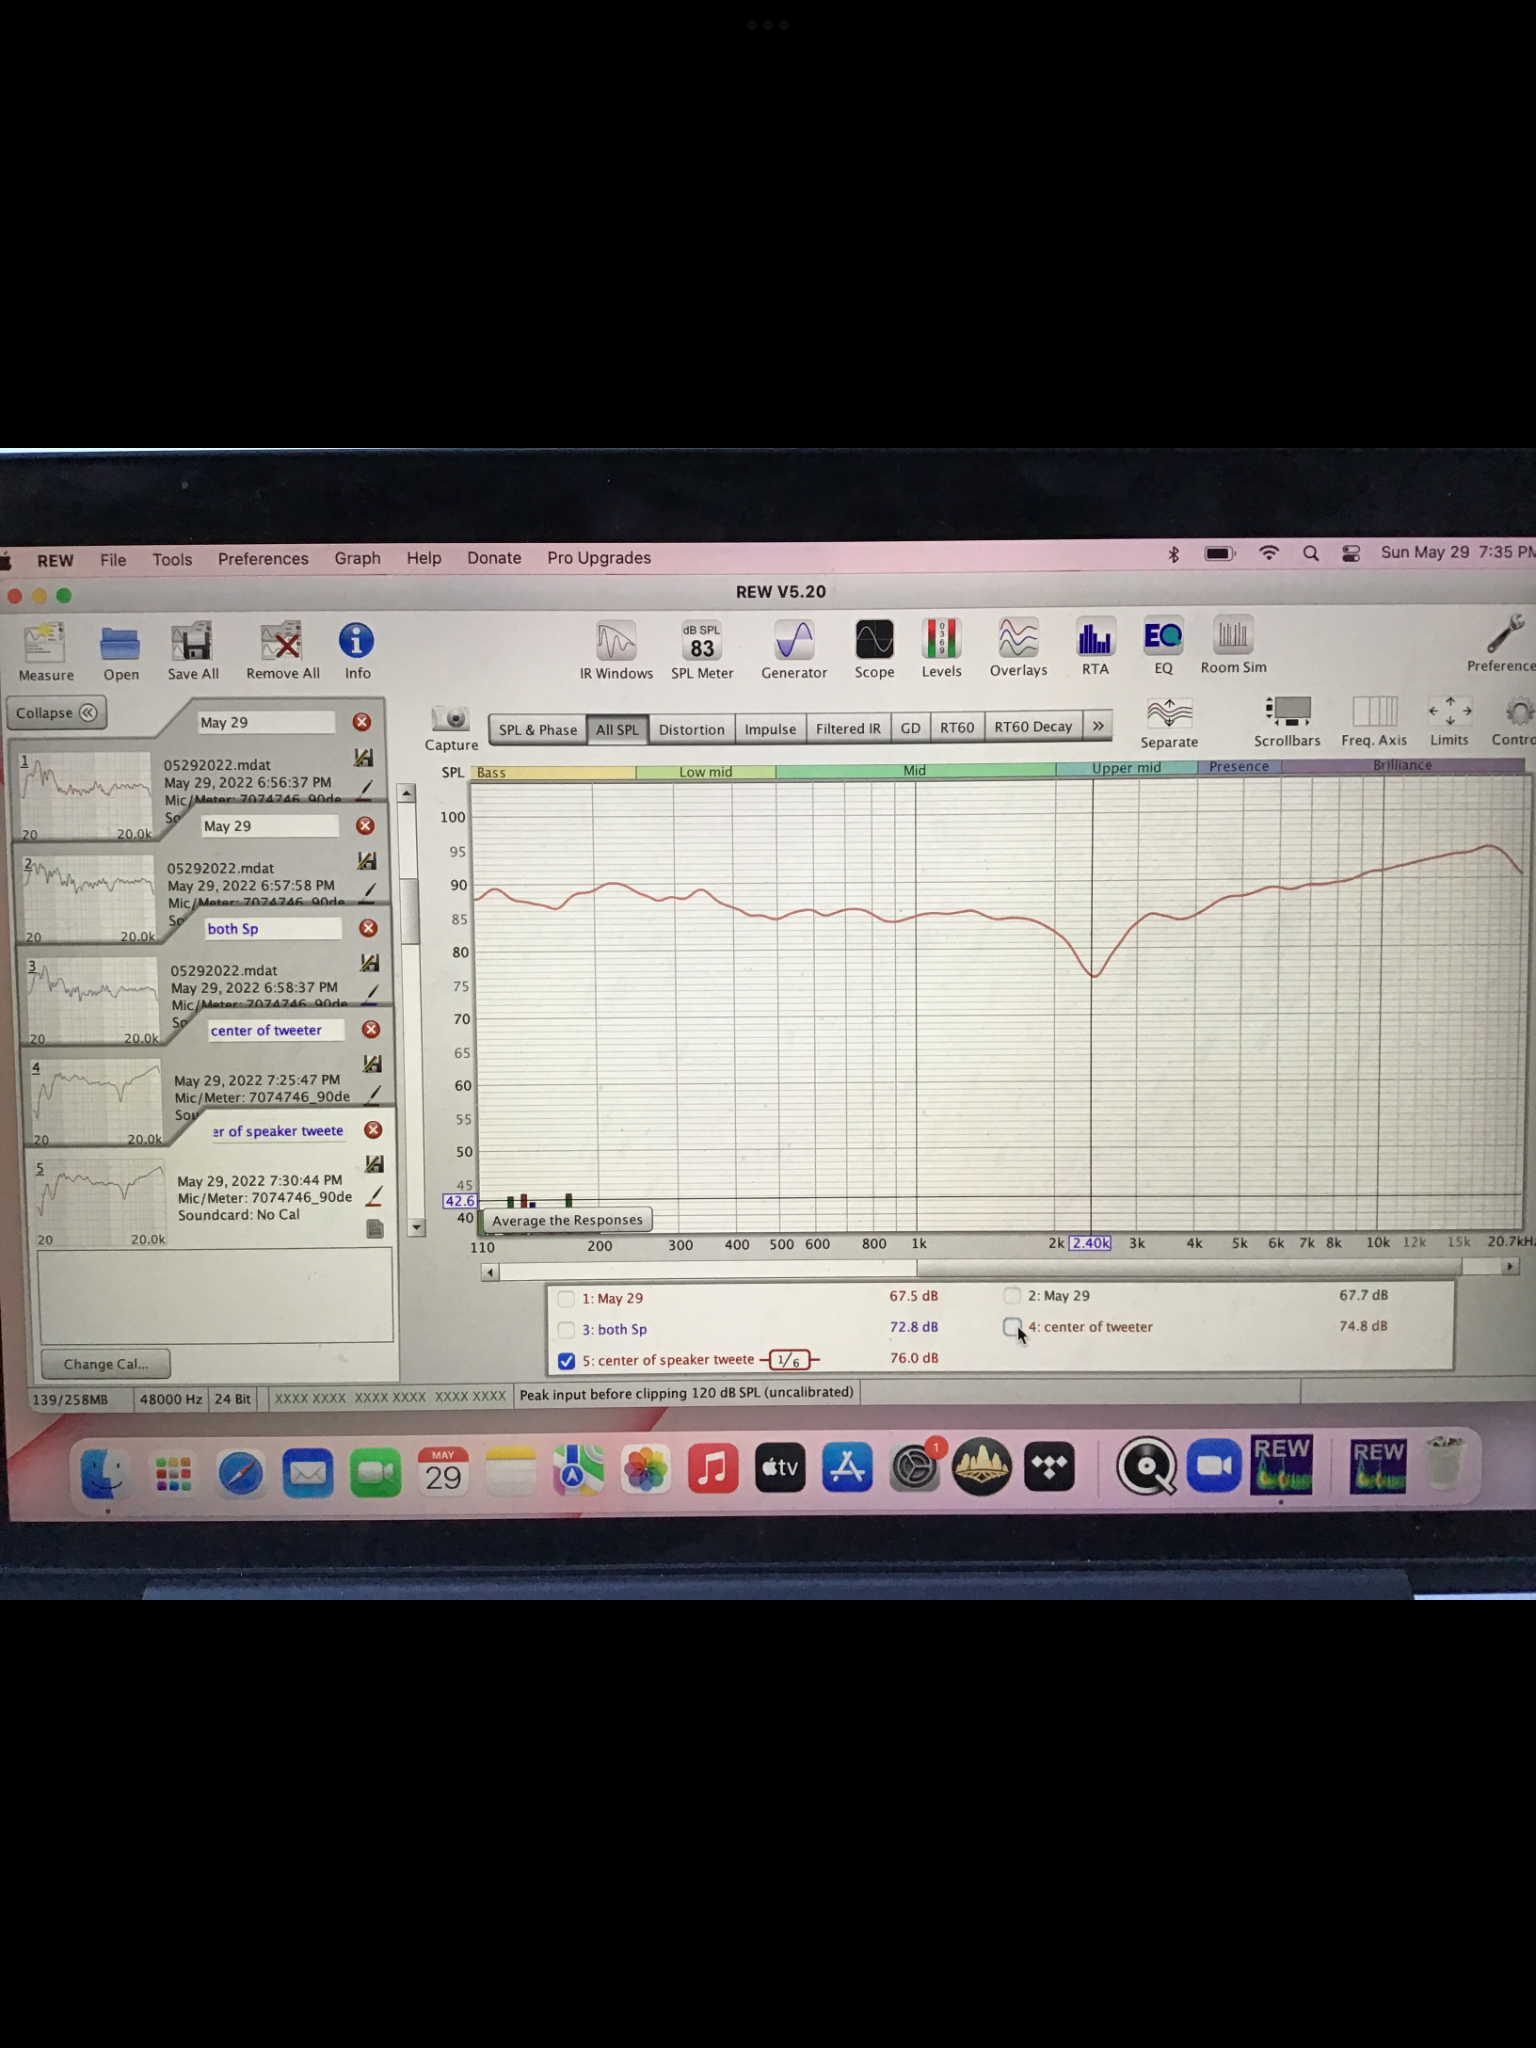The image size is (1536, 2048).
Task: Open the Impulse tab
Action: coord(770,728)
